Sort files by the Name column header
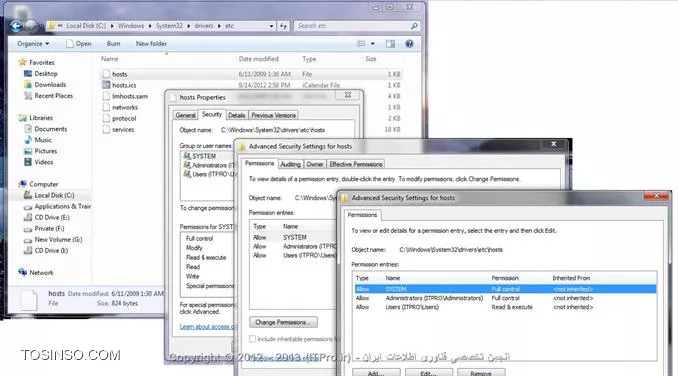678x376 pixels. 109,59
